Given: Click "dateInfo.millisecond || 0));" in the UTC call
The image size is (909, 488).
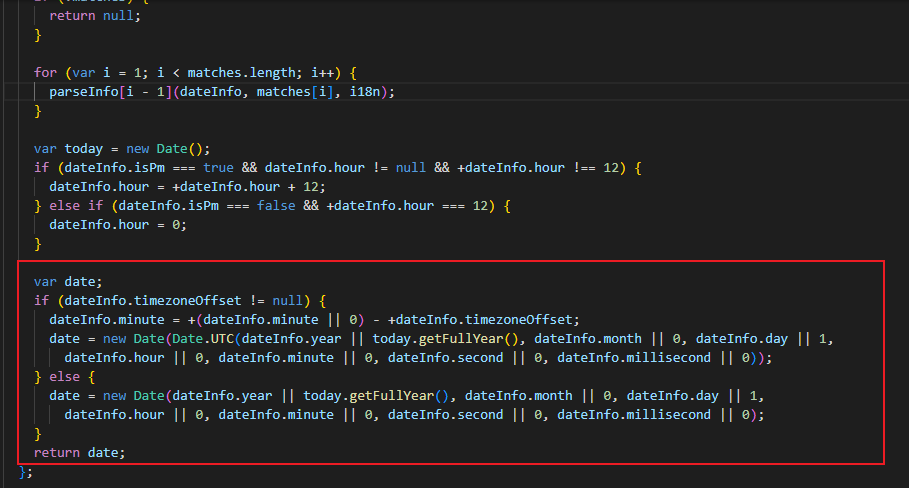Looking at the screenshot, I should click(x=665, y=358).
